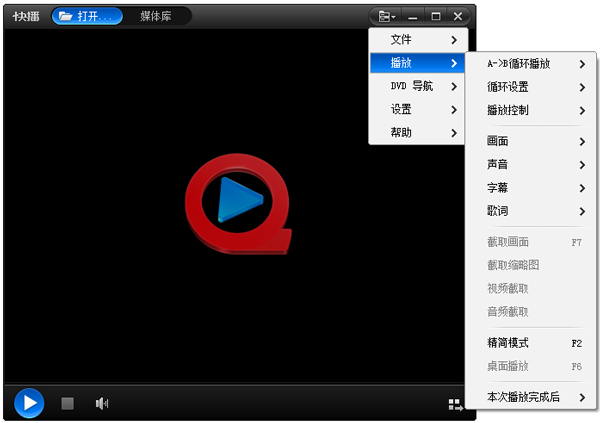Switch to the 媒体库 tab

156,17
